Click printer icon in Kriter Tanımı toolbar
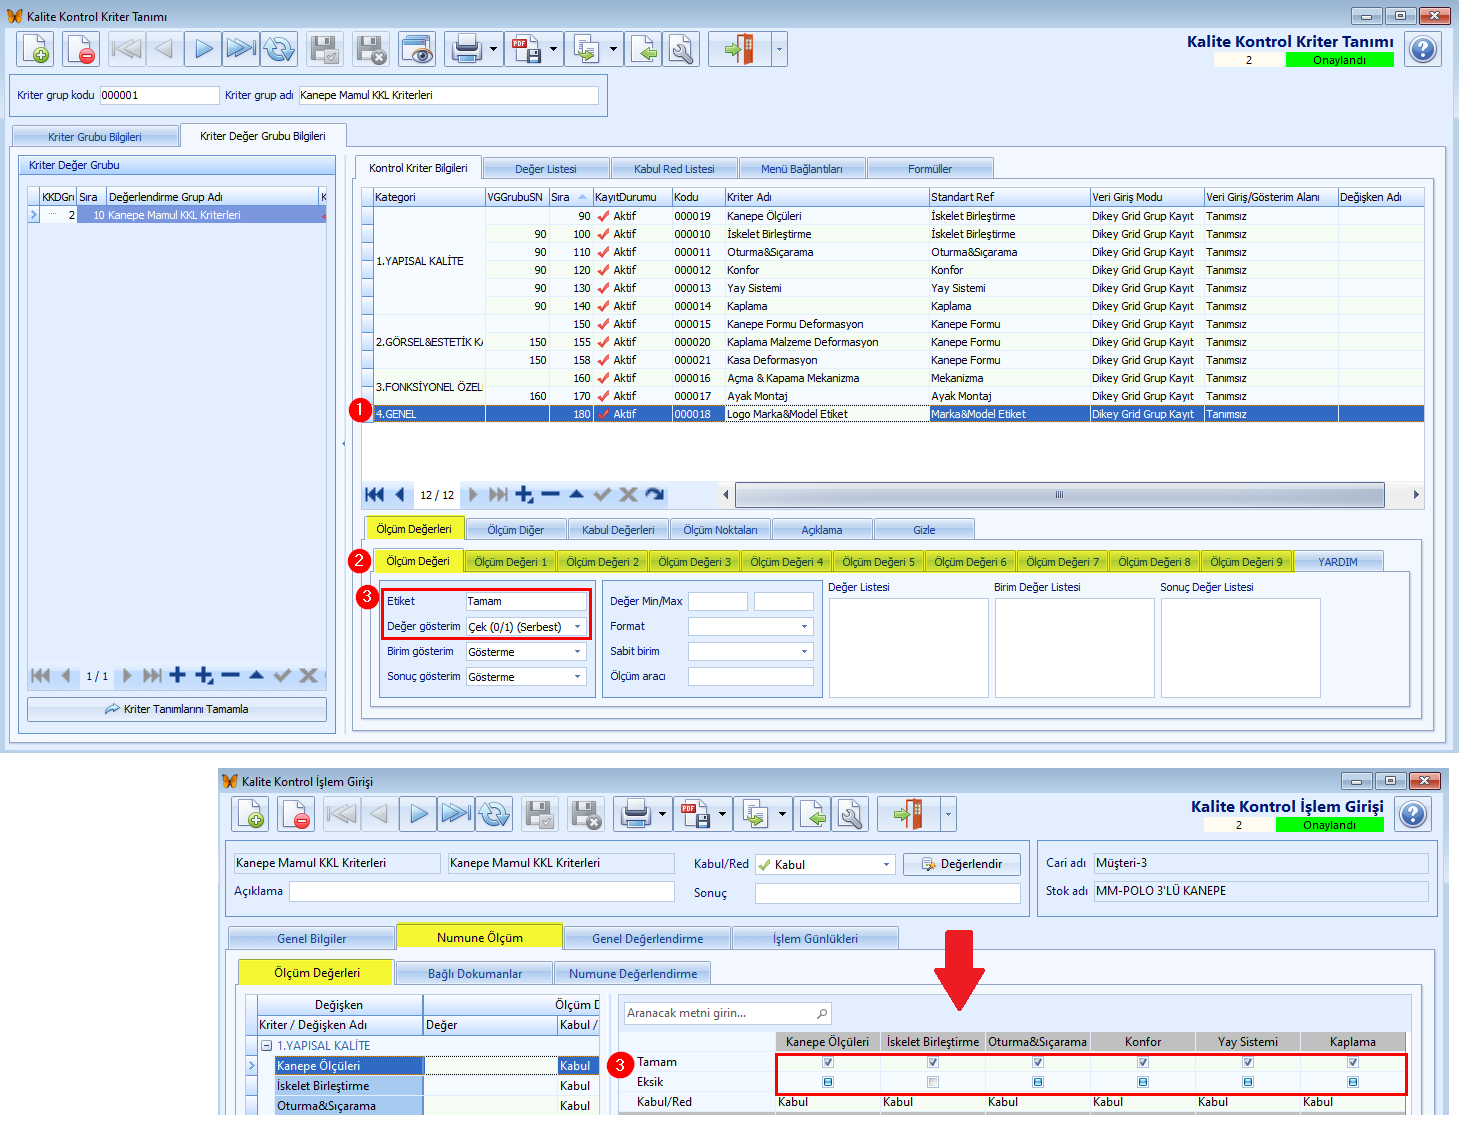Image resolution: width=1459 pixels, height=1141 pixels. click(466, 49)
